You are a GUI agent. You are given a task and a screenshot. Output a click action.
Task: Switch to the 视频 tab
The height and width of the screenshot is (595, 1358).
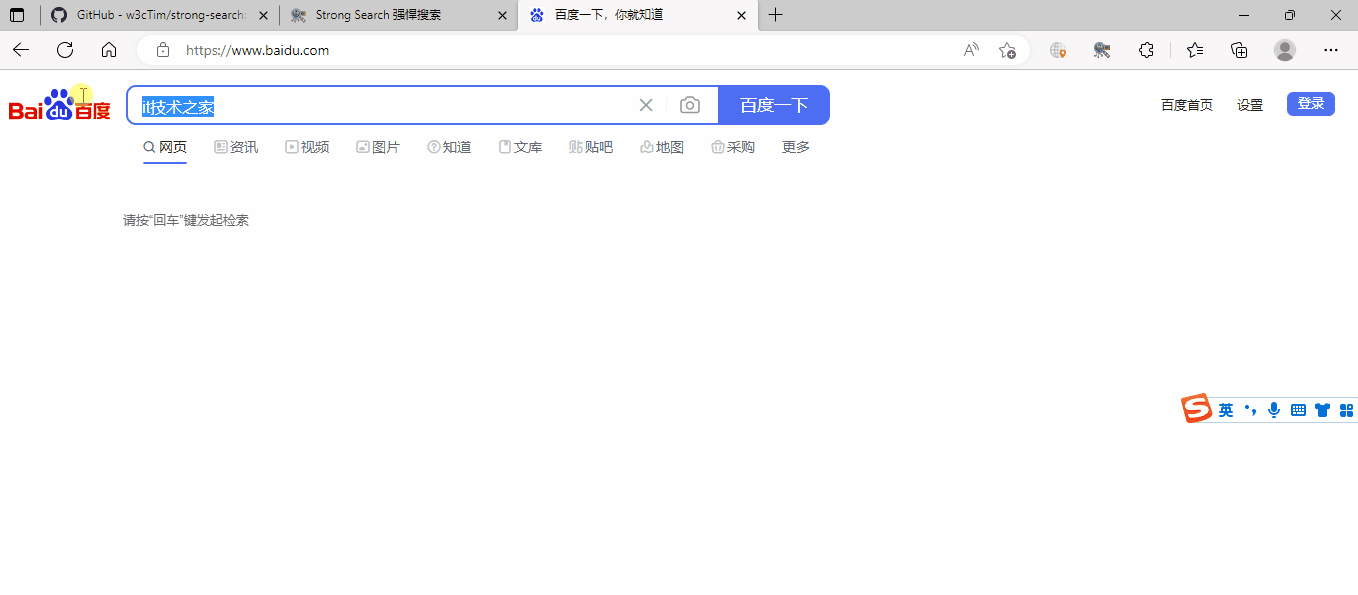point(307,147)
